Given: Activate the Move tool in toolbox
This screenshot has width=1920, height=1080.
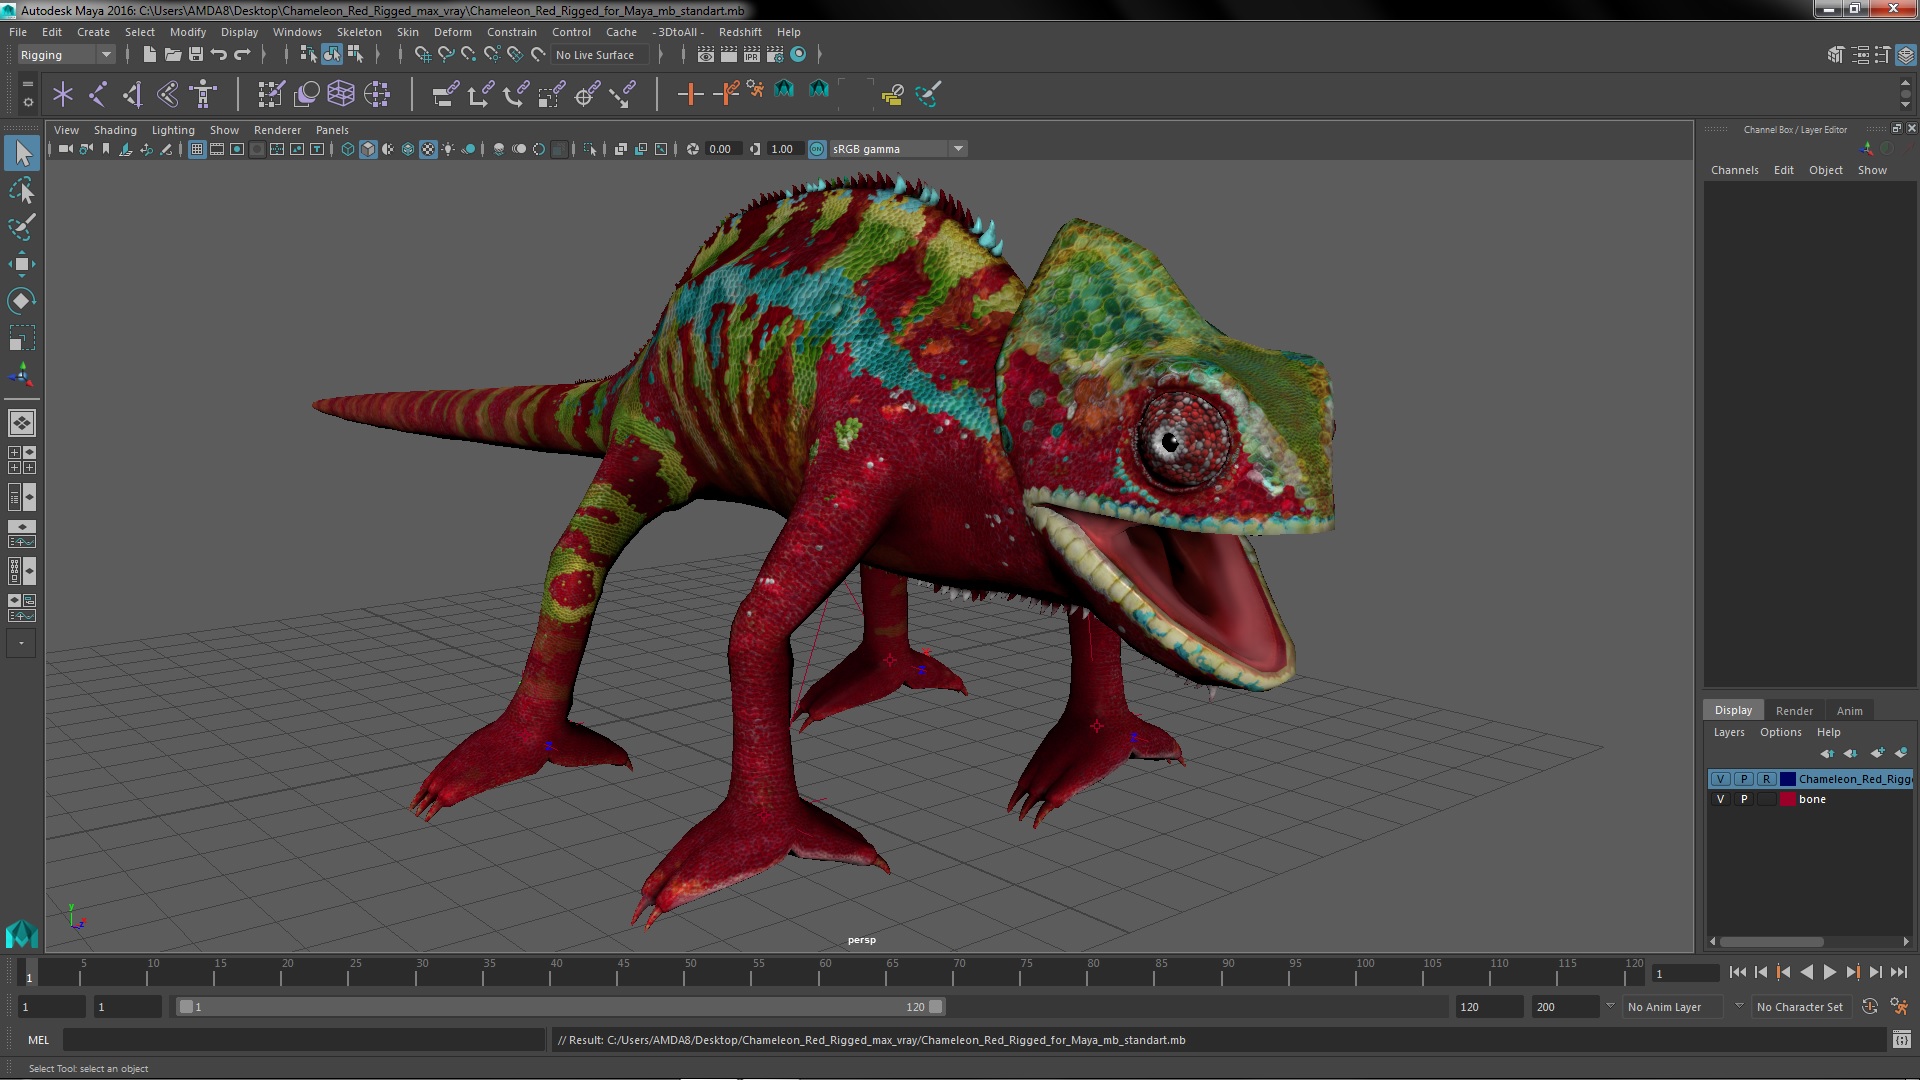Looking at the screenshot, I should pos(22,264).
